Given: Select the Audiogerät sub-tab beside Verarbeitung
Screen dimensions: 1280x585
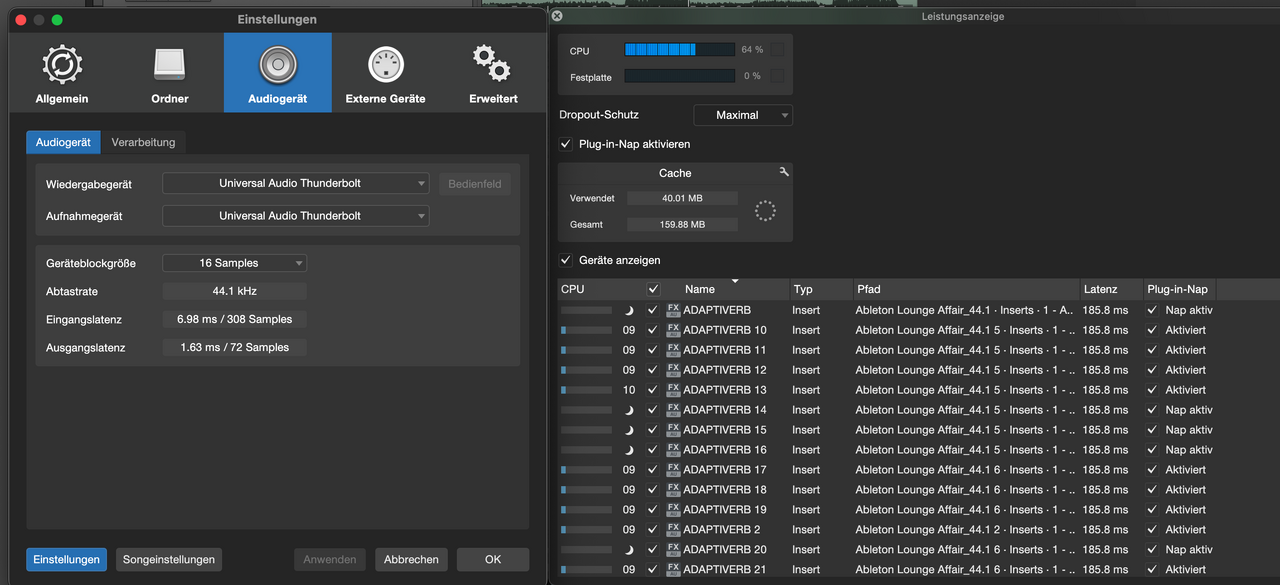Looking at the screenshot, I should pos(63,142).
